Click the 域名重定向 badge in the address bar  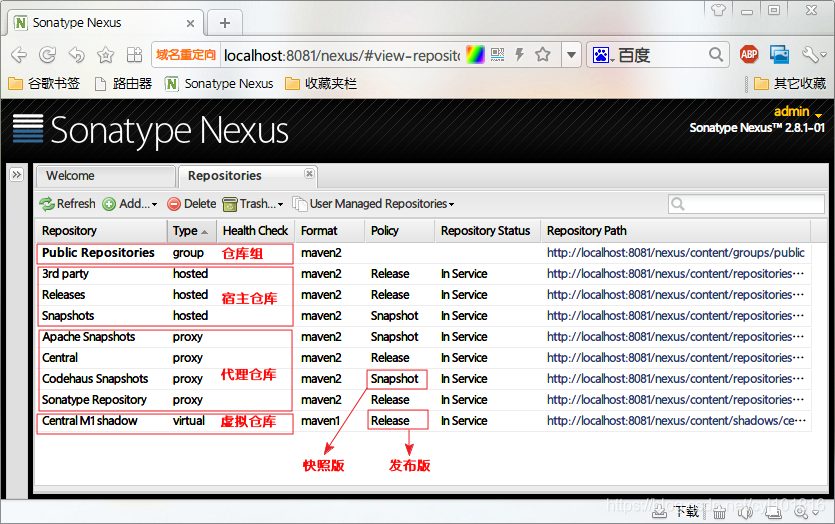[x=186, y=54]
